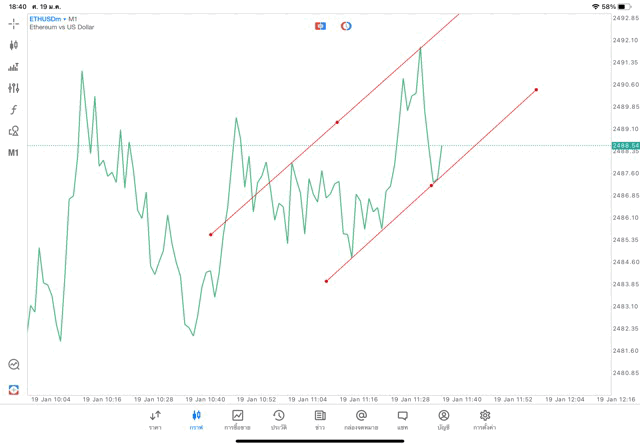Tap the green current price label

click(x=628, y=146)
